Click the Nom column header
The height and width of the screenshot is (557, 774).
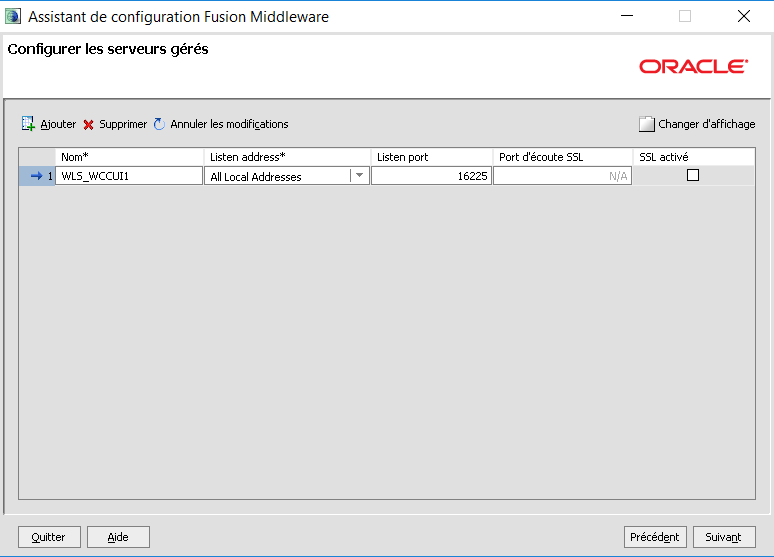point(130,157)
